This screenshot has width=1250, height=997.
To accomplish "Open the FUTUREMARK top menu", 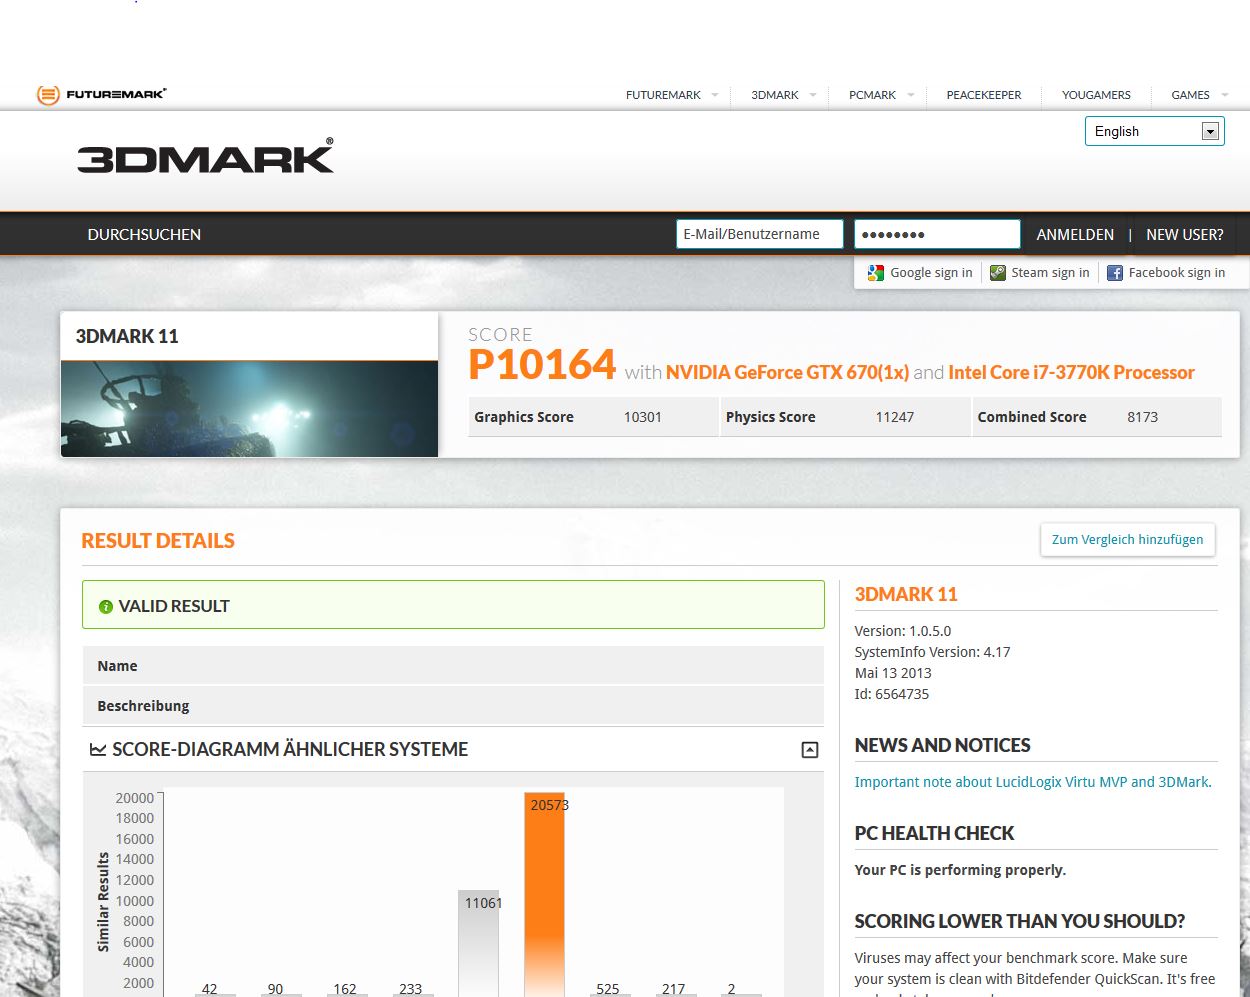I will [x=663, y=95].
